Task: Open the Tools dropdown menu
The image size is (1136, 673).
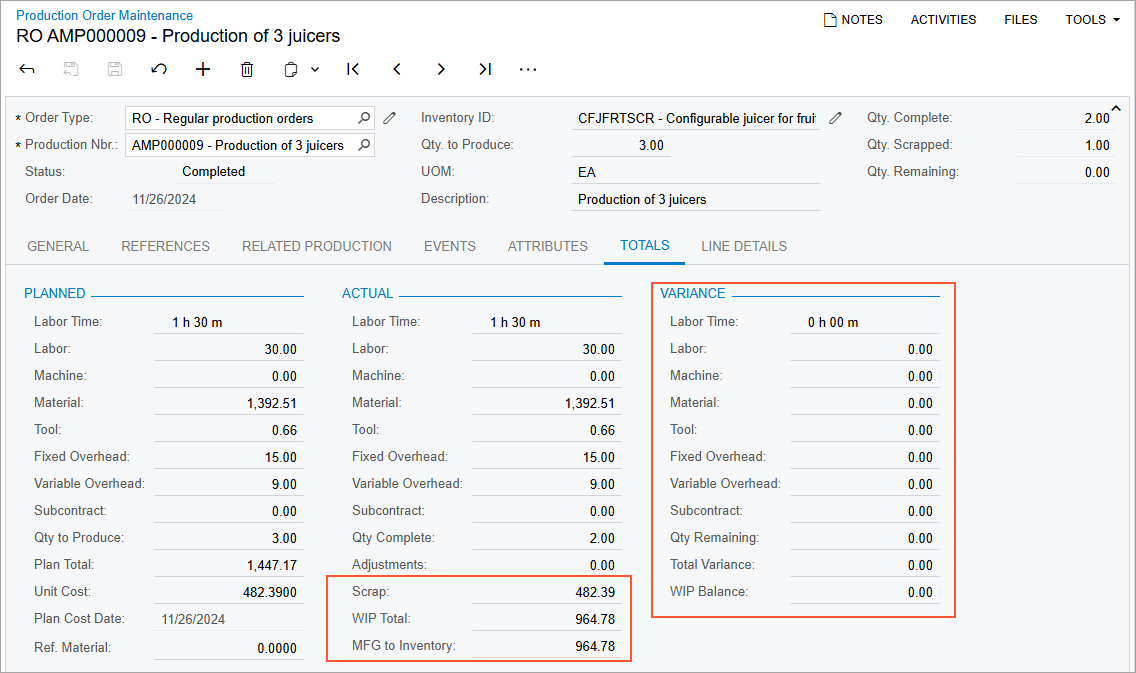Action: (x=1092, y=19)
